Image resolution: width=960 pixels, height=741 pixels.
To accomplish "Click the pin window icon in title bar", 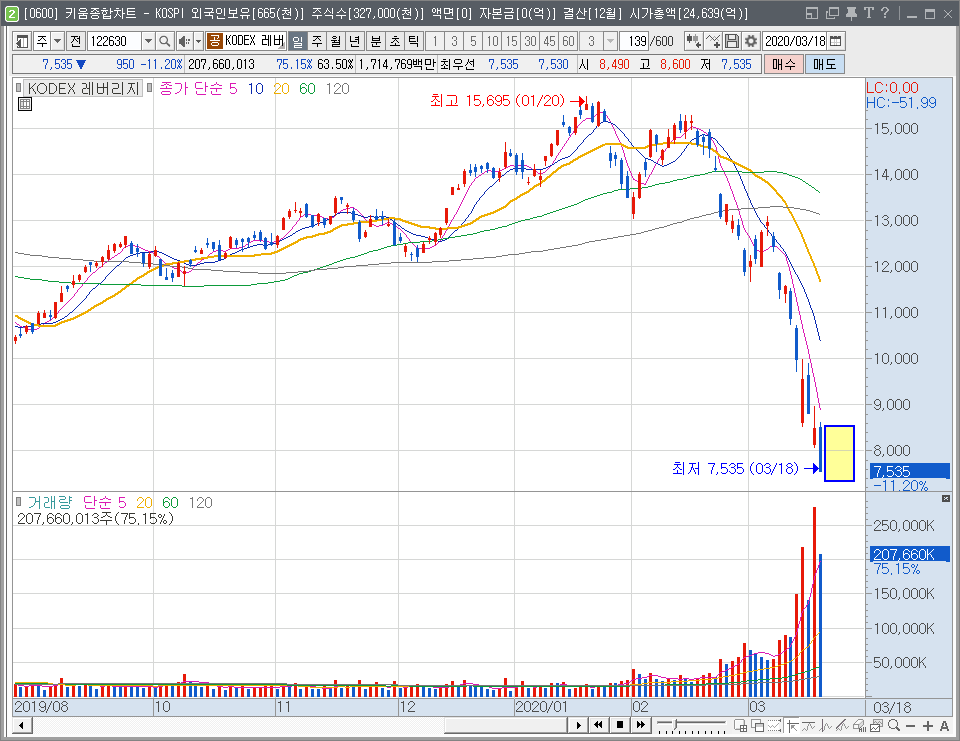I will point(852,13).
